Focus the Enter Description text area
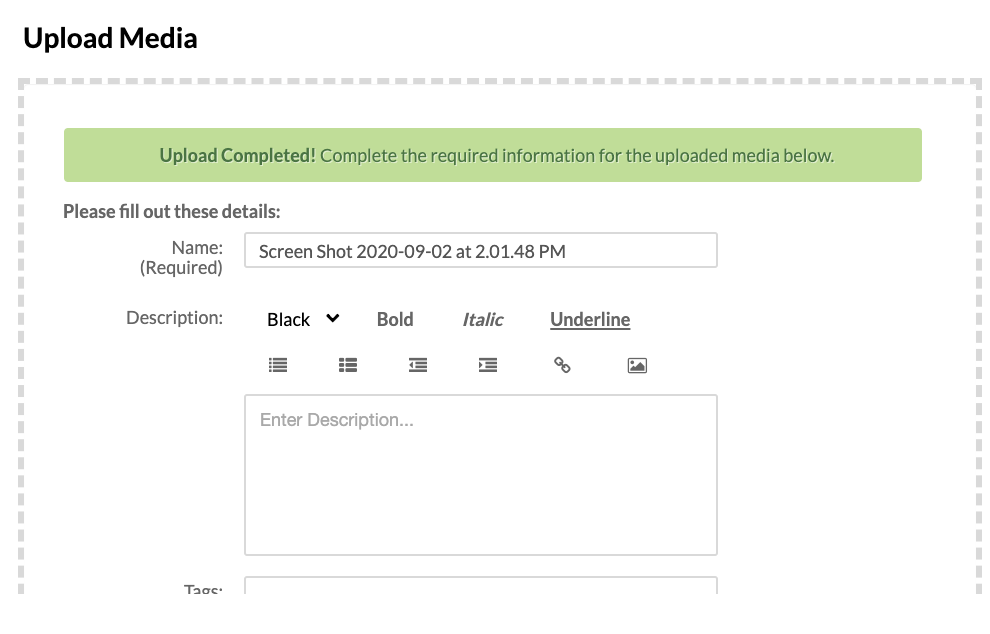 [481, 475]
